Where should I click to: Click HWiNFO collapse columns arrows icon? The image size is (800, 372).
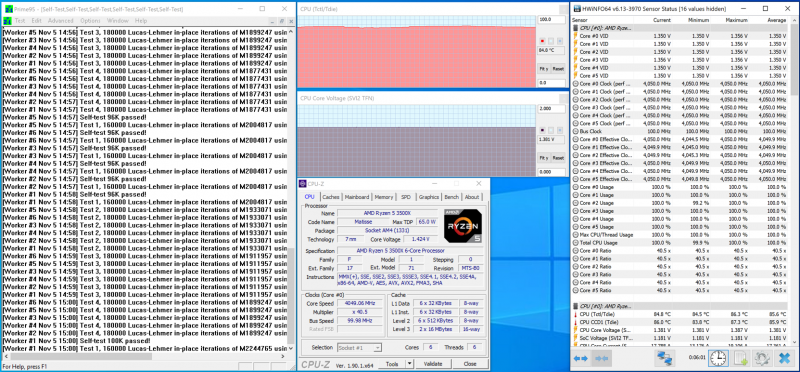tap(601, 359)
